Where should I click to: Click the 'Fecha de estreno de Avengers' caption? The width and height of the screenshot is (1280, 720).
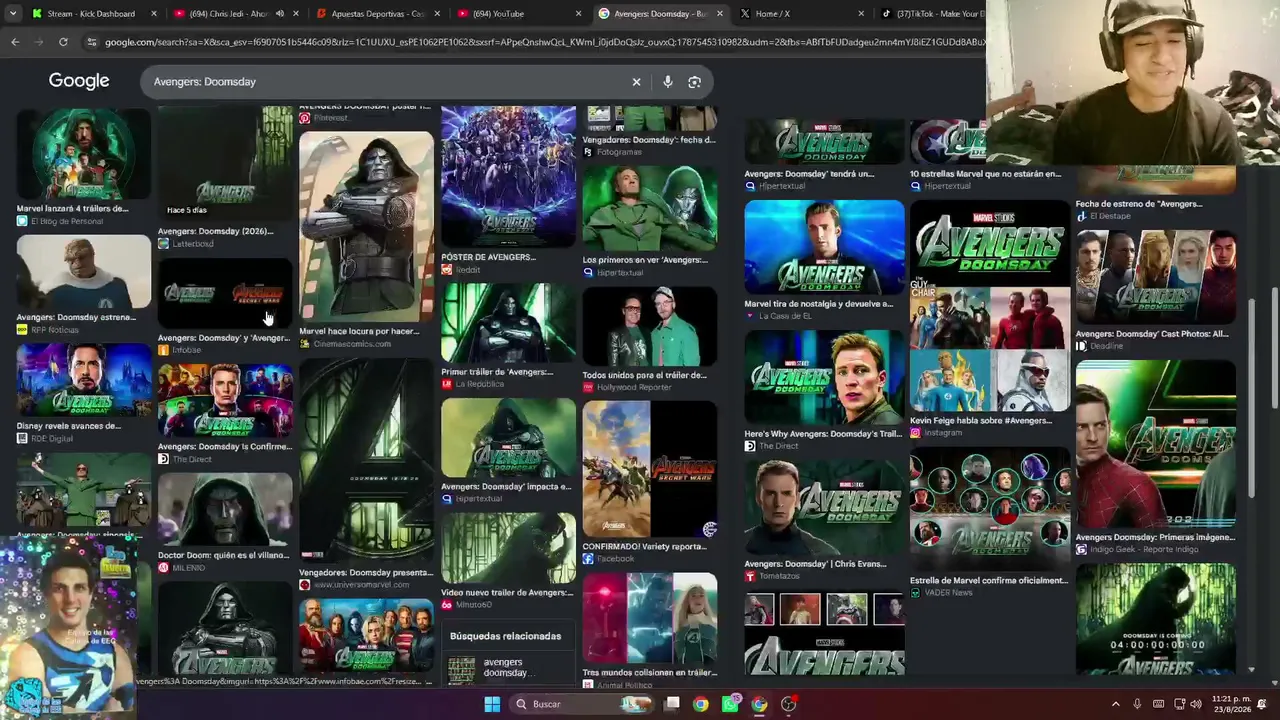point(1139,204)
